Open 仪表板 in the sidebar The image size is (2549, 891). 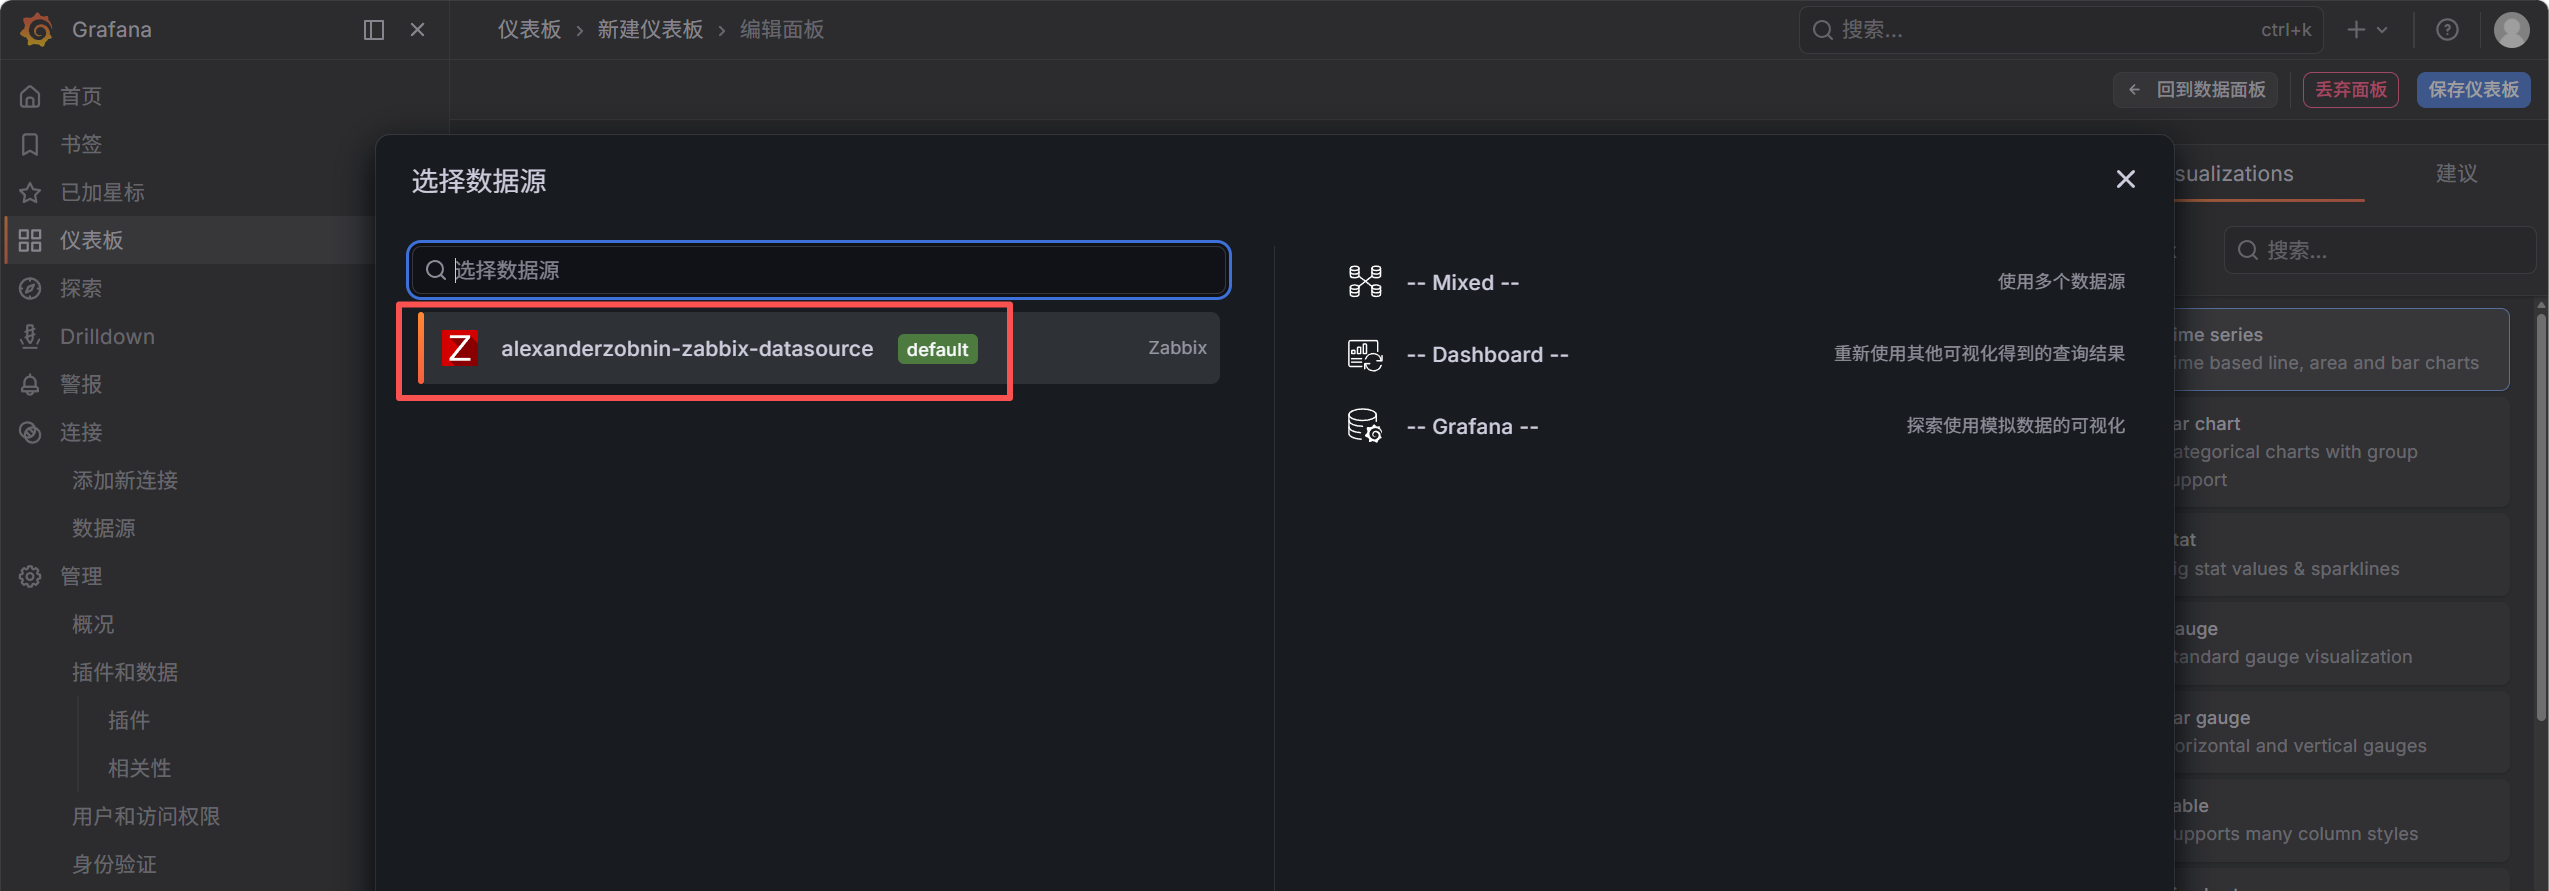(x=92, y=240)
